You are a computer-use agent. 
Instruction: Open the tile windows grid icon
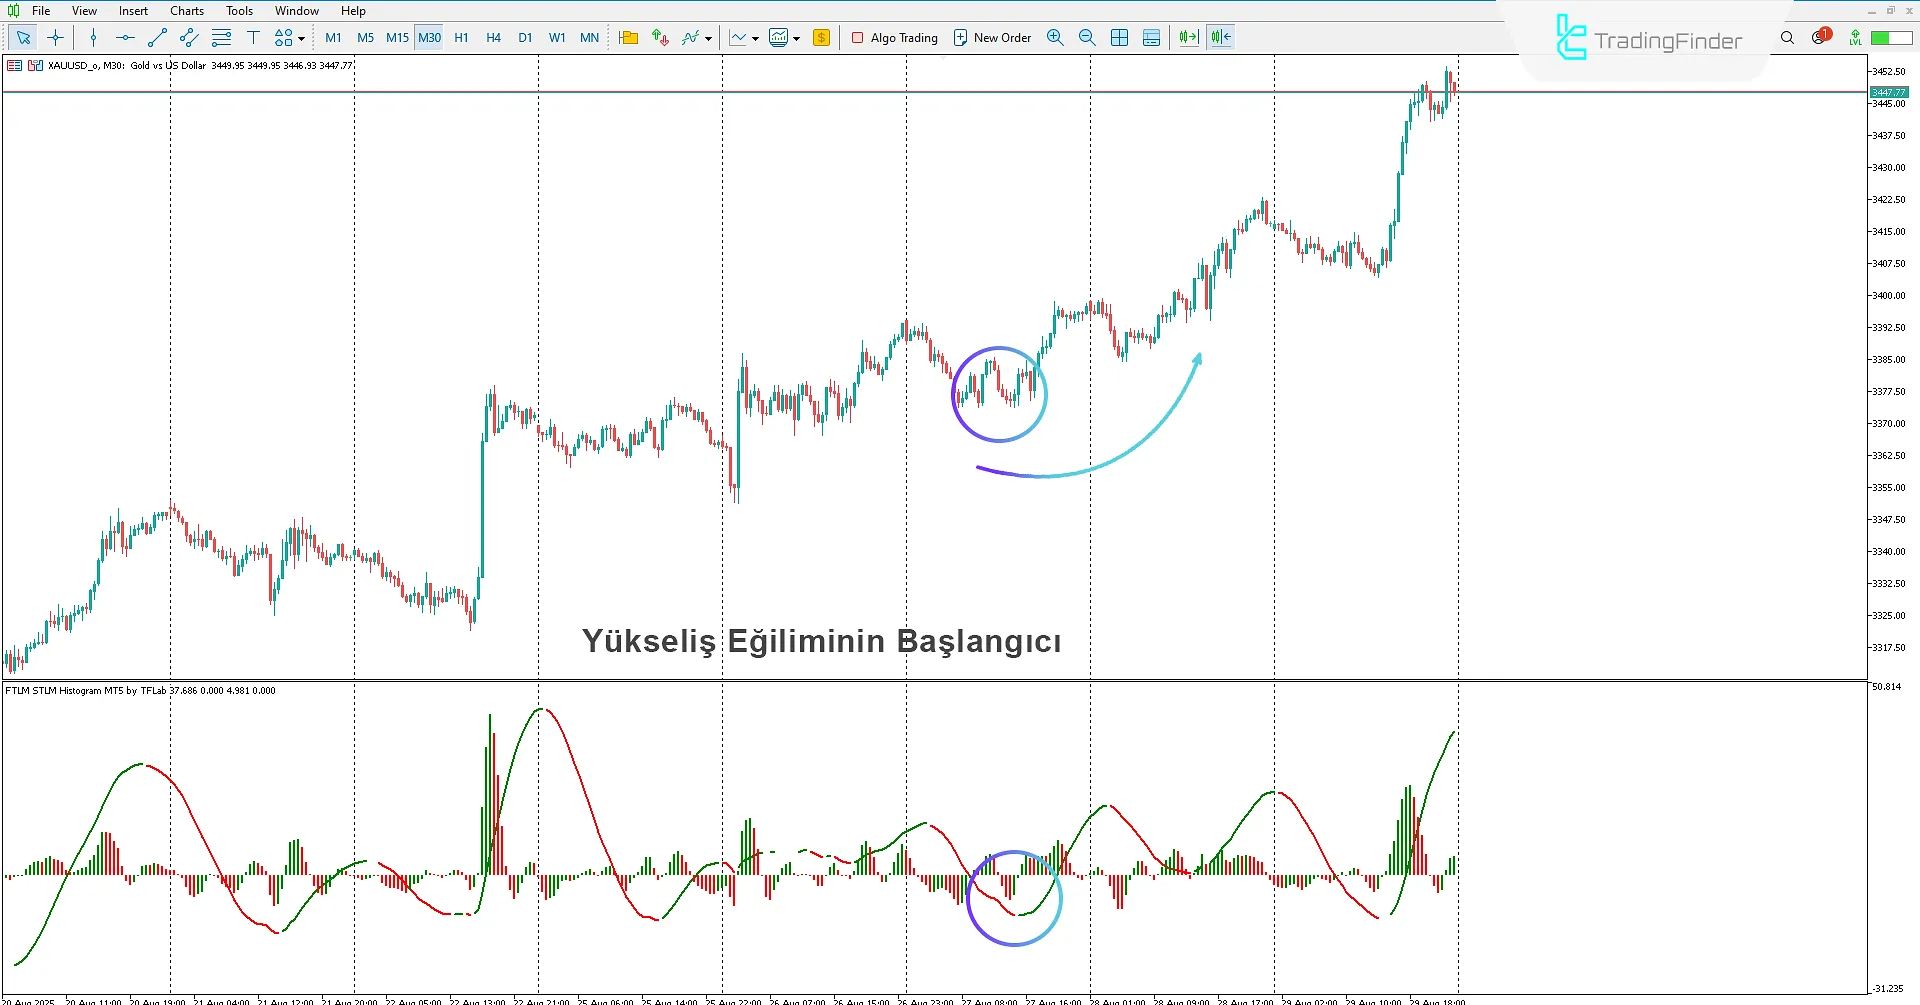1119,37
